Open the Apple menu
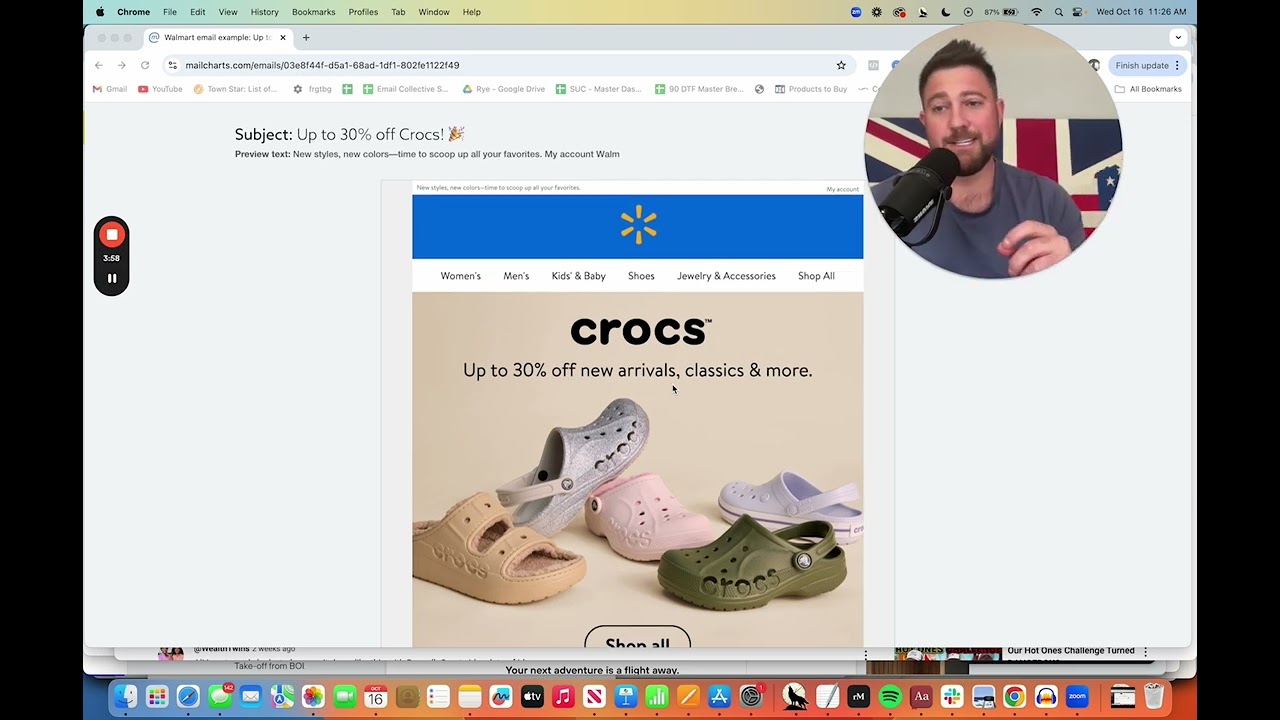Screen dimensions: 1280x720 tap(100, 12)
